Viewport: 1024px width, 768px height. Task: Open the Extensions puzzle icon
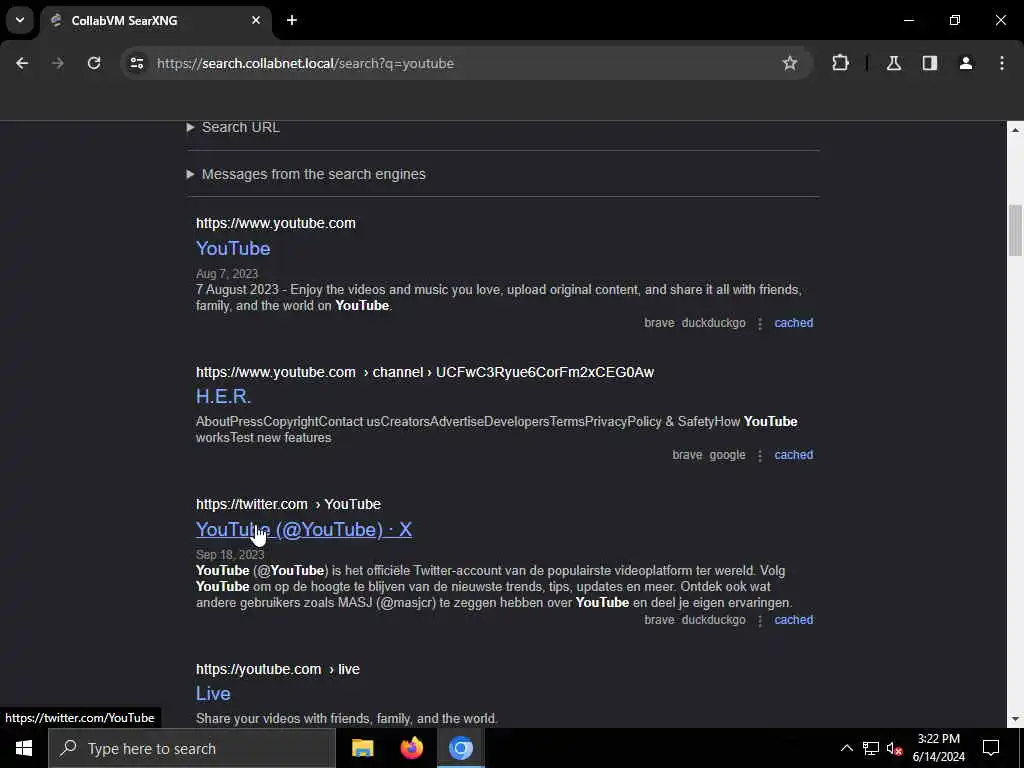[840, 63]
